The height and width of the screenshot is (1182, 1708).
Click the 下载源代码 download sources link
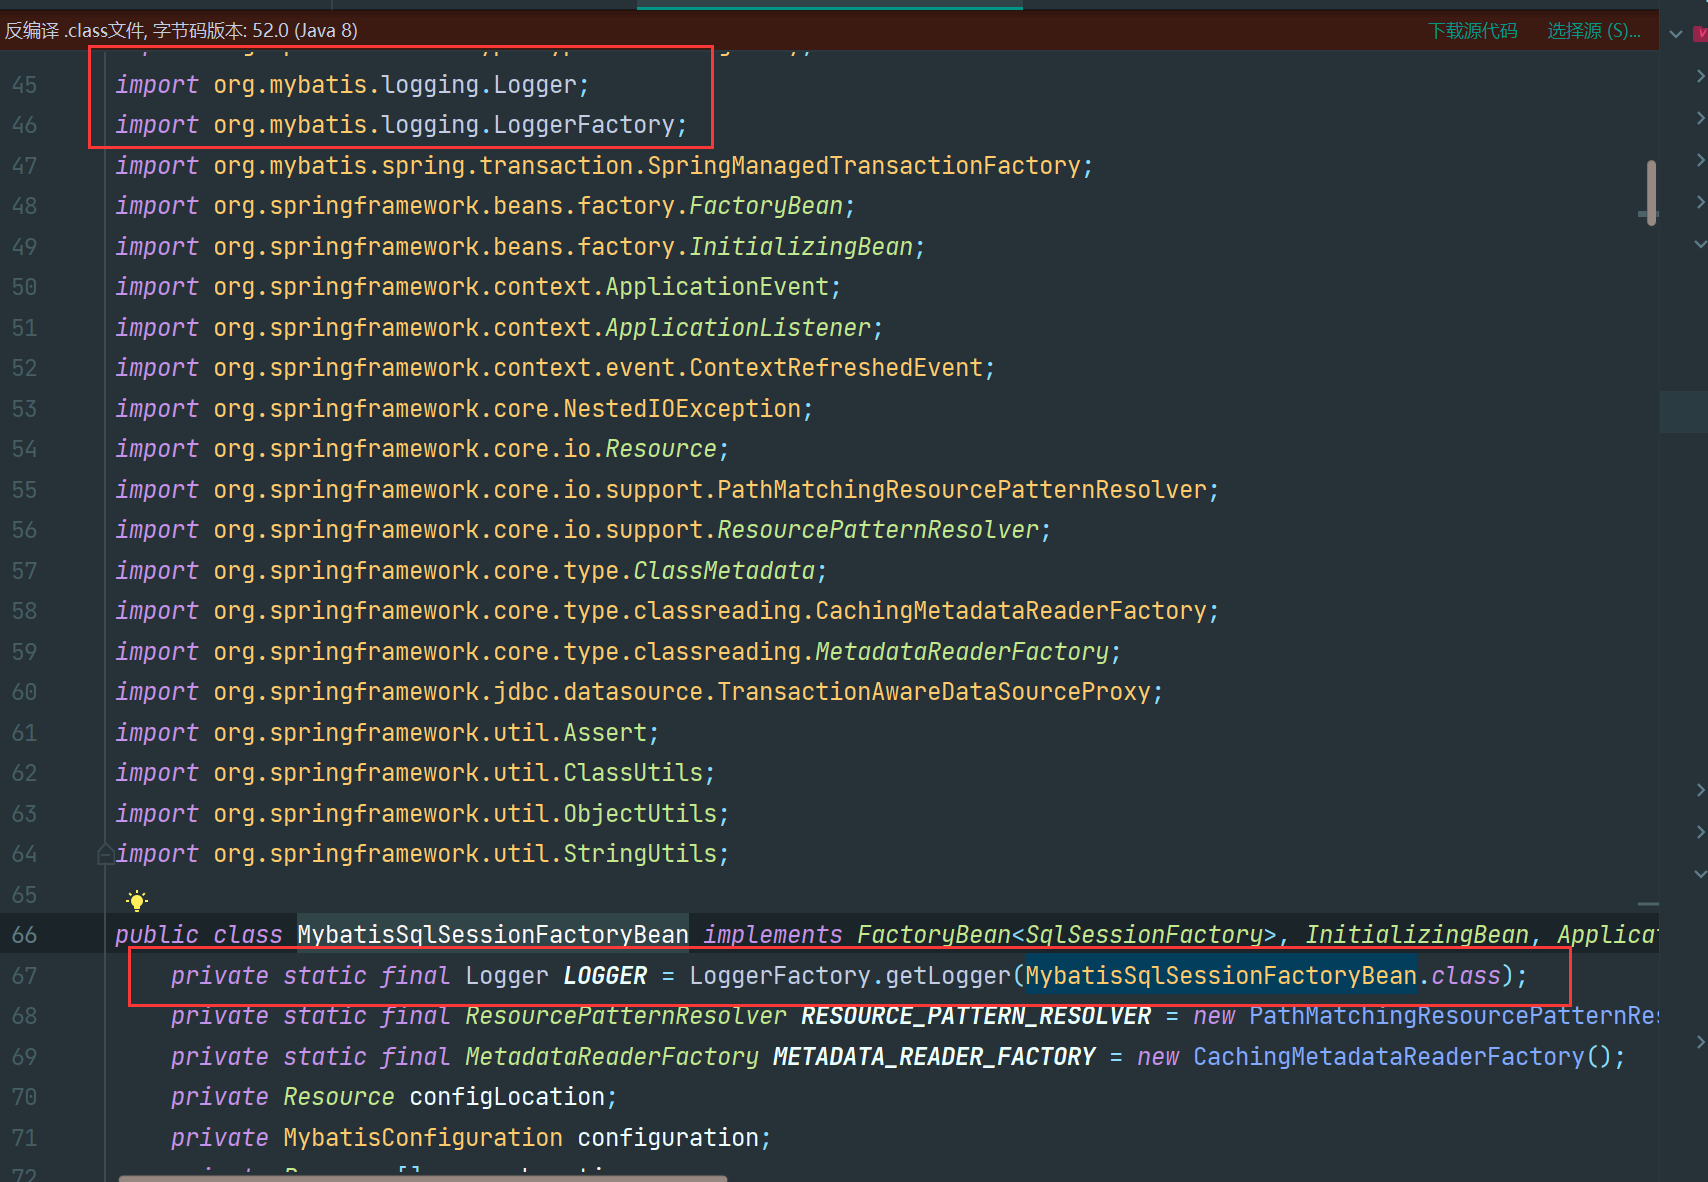pyautogui.click(x=1472, y=31)
